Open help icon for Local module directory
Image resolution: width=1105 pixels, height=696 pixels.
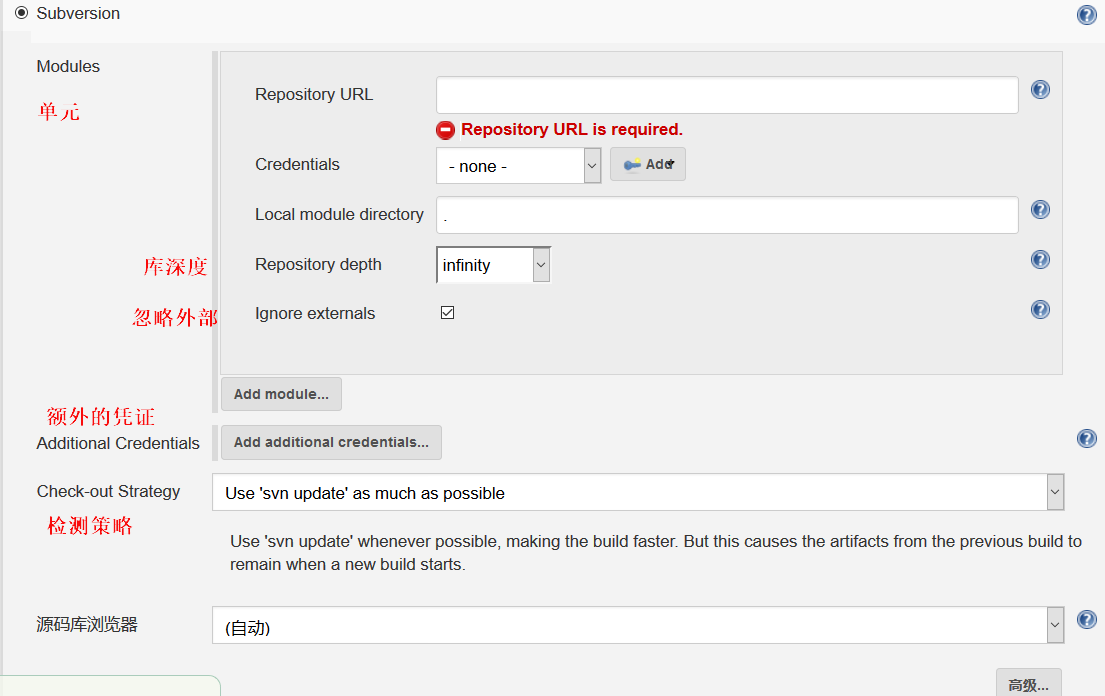(x=1040, y=209)
